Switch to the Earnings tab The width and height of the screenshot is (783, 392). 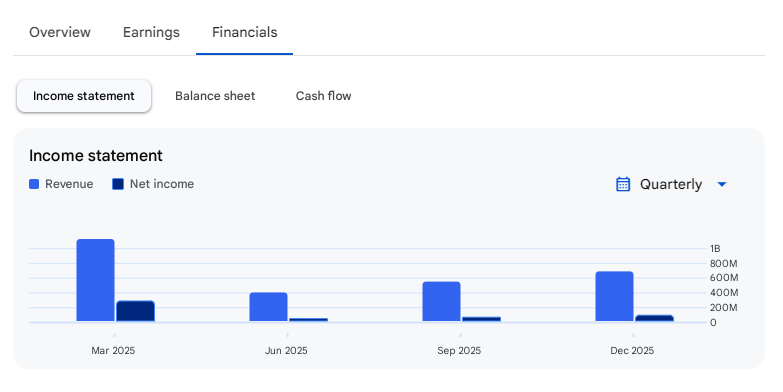coord(151,32)
